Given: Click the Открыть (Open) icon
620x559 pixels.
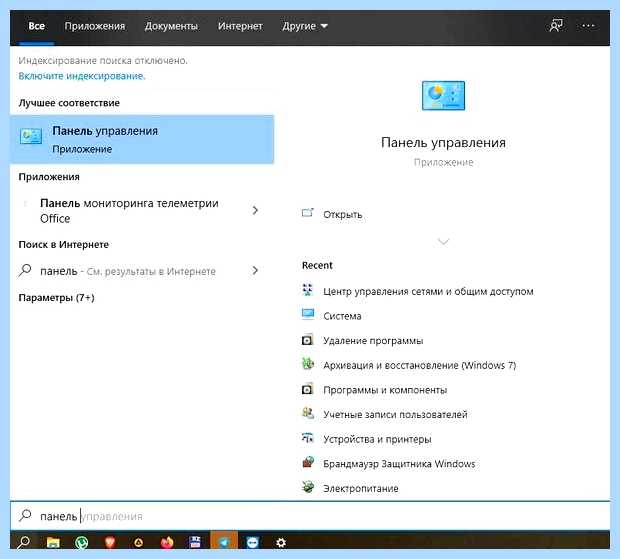Looking at the screenshot, I should [x=308, y=213].
